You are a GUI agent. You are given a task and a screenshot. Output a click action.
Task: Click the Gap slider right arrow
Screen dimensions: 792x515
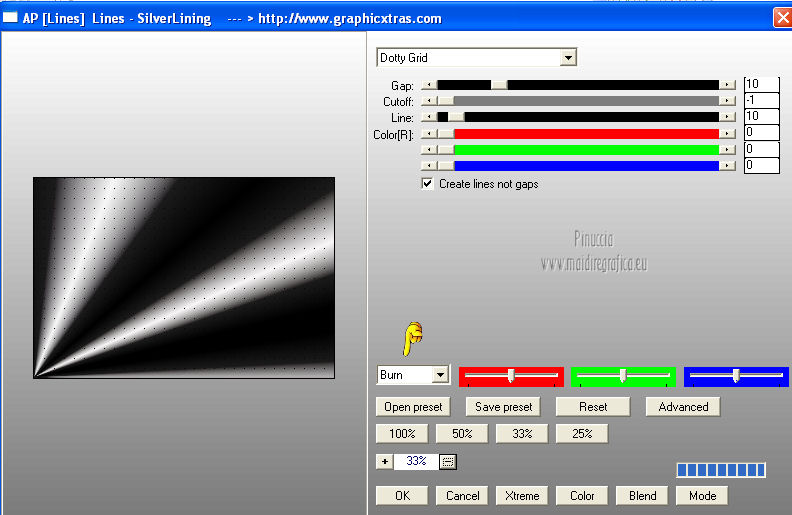pos(727,85)
